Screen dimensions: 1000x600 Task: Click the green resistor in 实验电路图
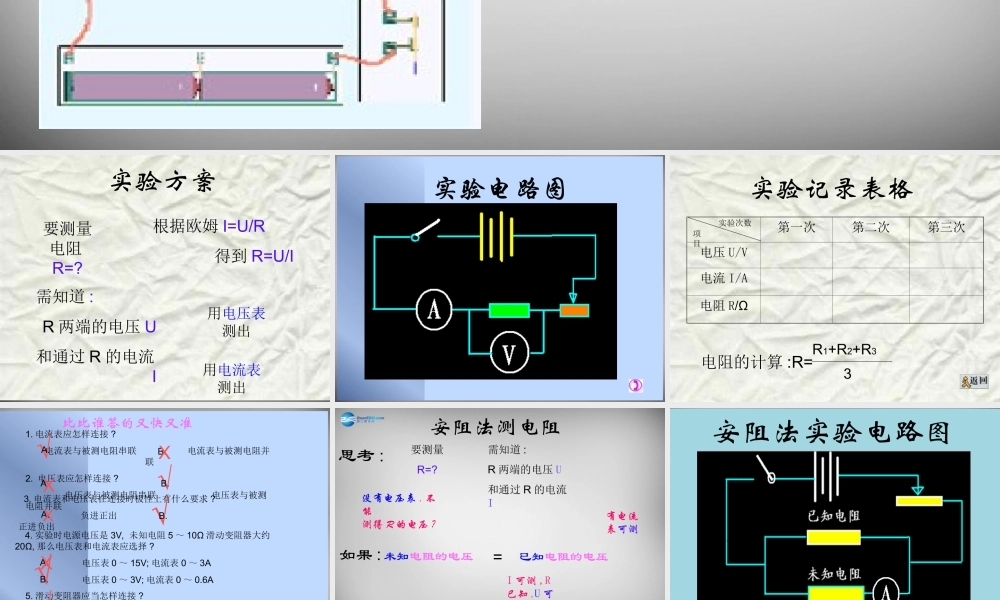509,311
